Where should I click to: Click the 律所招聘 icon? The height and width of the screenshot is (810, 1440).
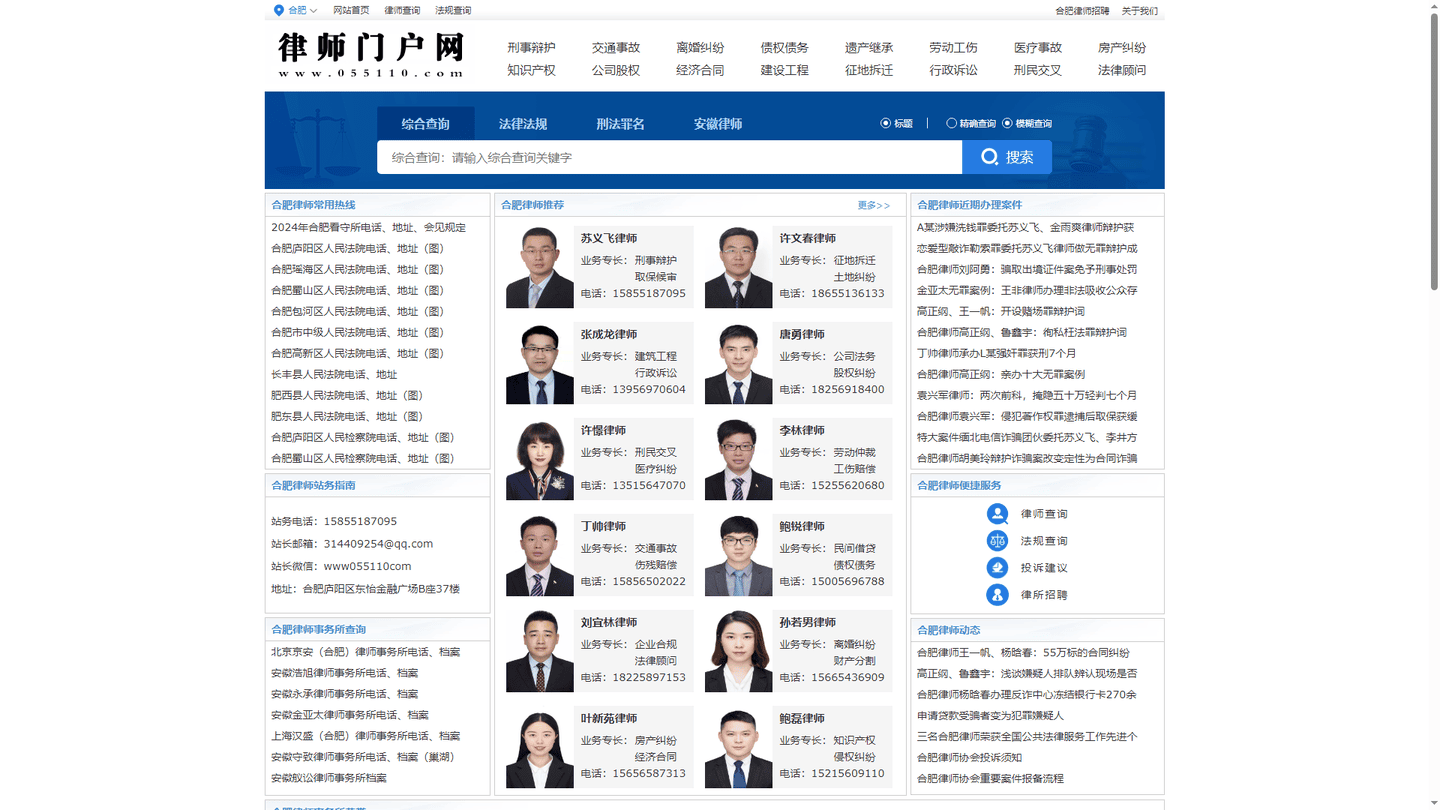click(x=997, y=595)
